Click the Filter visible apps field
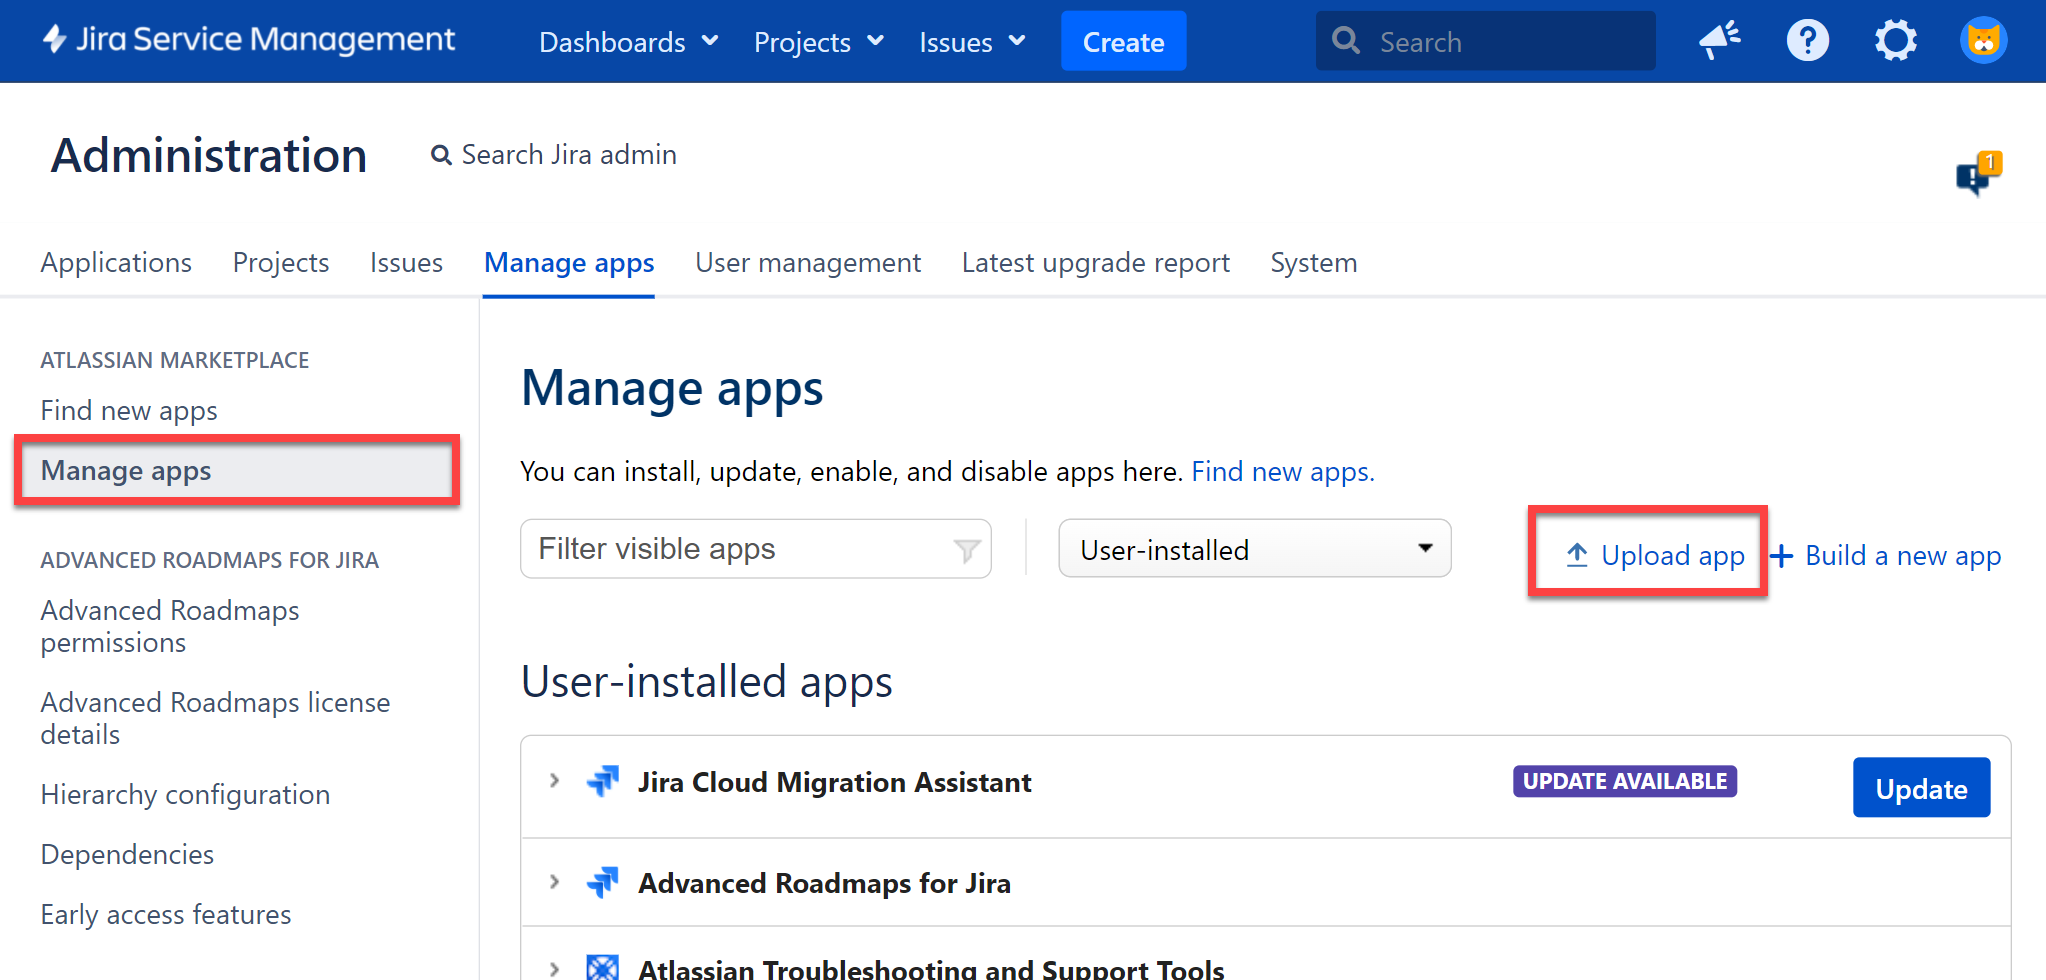The width and height of the screenshot is (2046, 980). 756,548
